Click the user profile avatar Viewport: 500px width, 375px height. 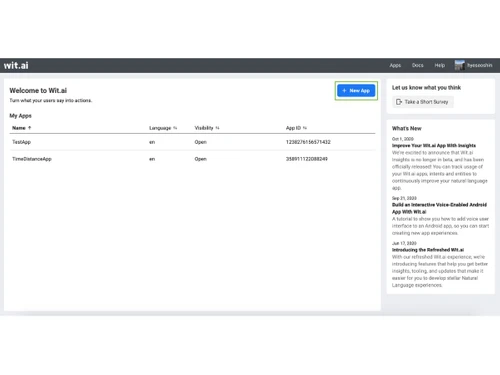tap(459, 65)
